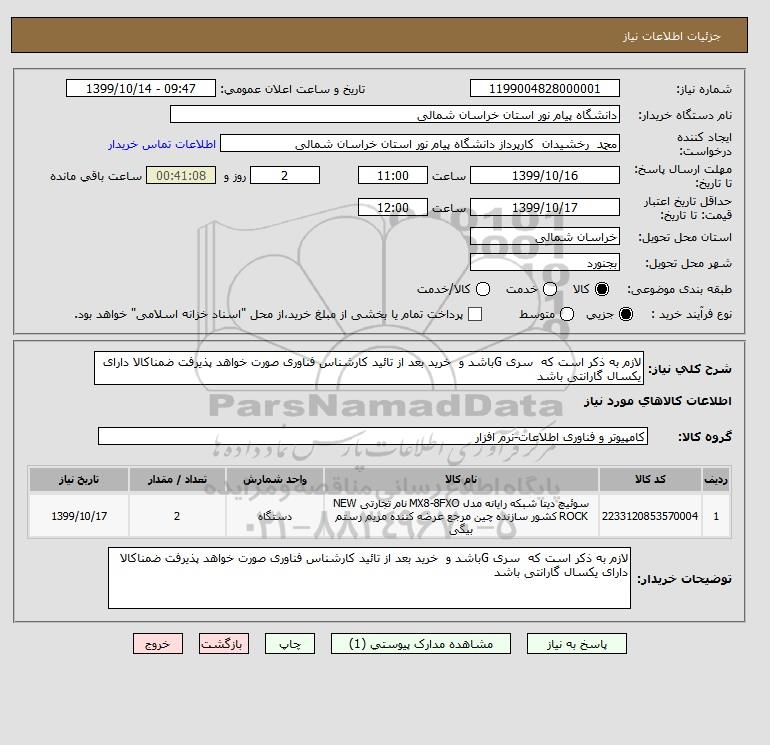Click the تعداد / مقدار column header
770x745 pixels.
pyautogui.click(x=177, y=479)
